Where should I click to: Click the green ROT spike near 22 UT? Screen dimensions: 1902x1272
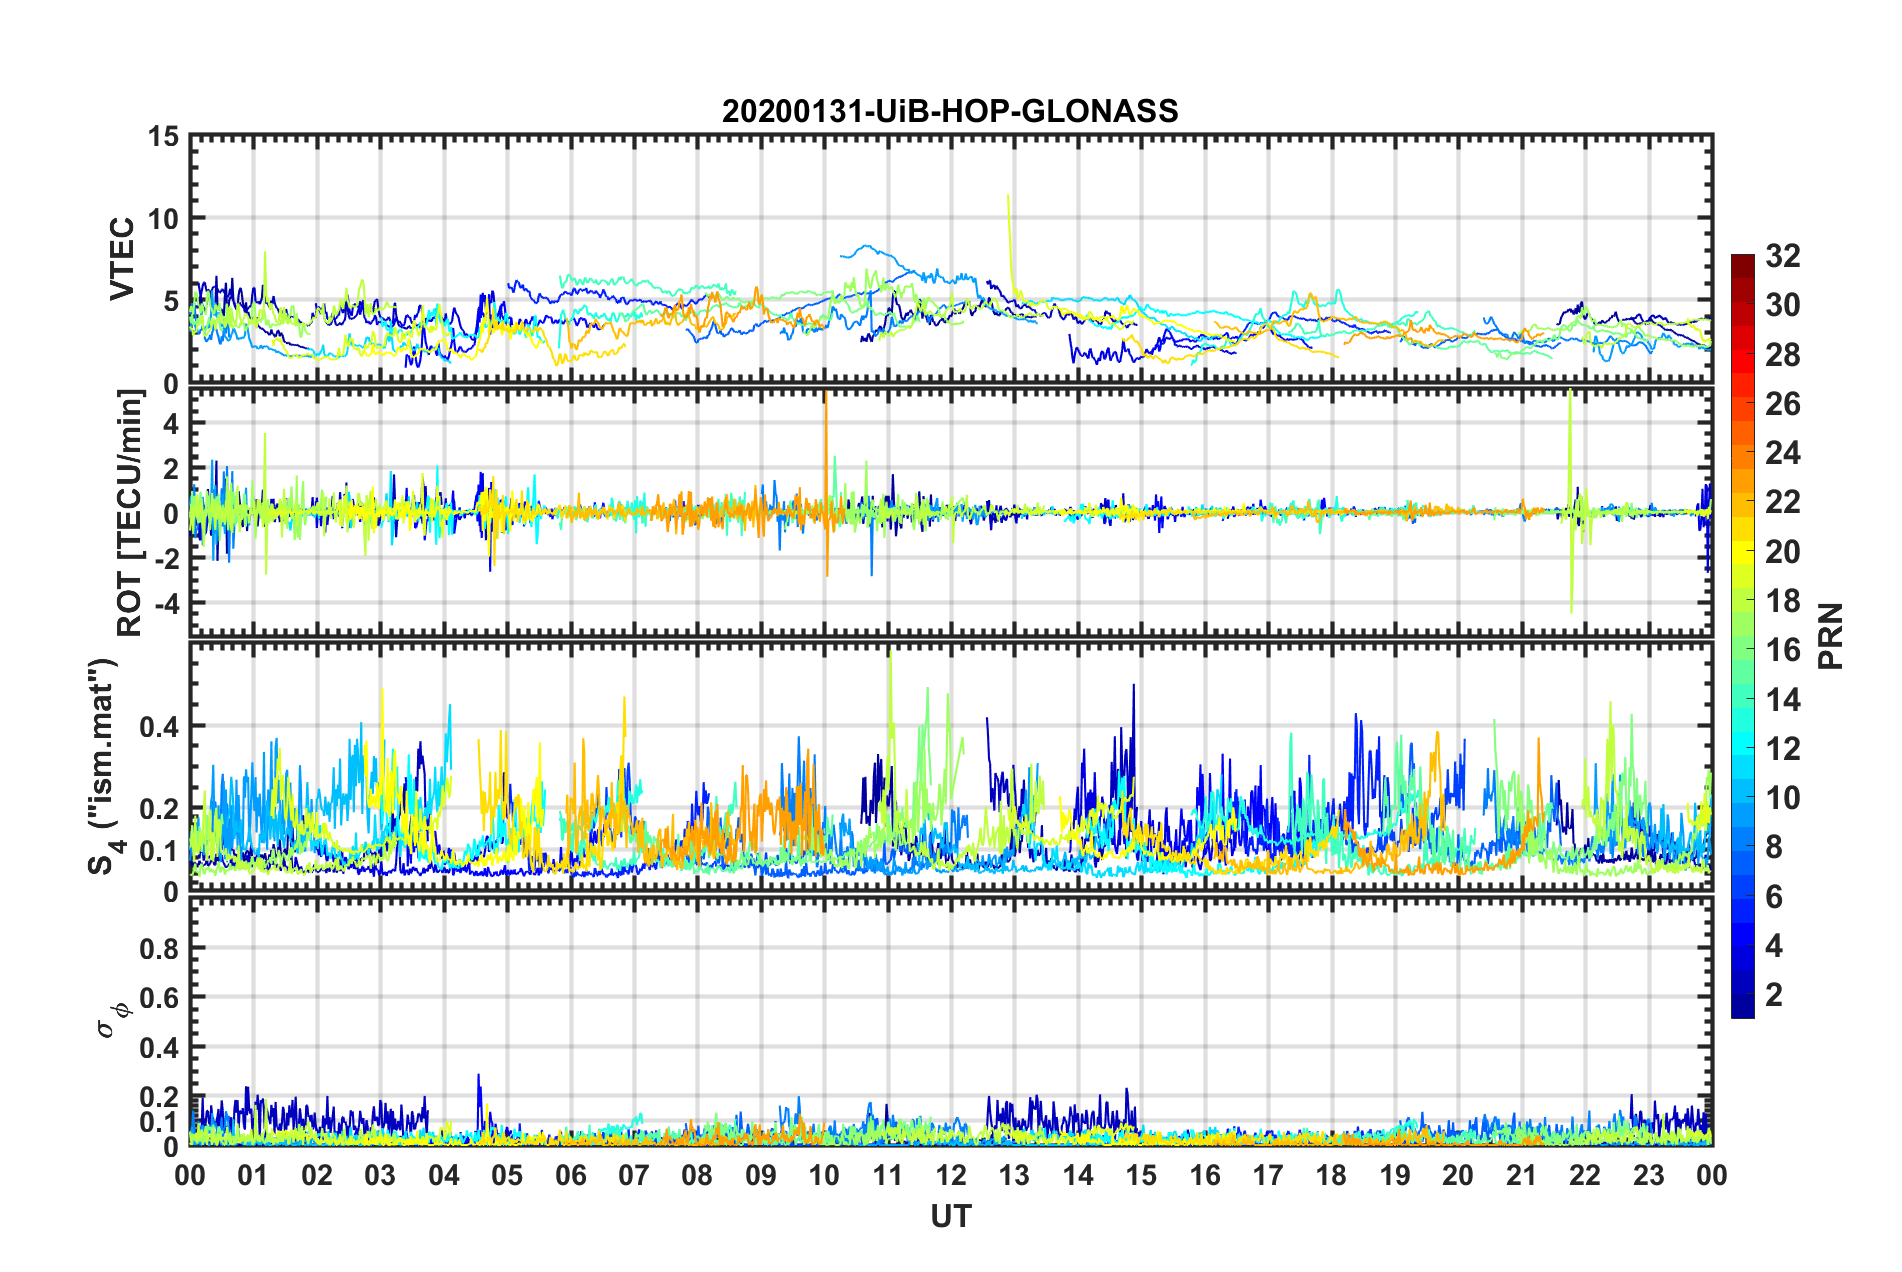point(1571,500)
